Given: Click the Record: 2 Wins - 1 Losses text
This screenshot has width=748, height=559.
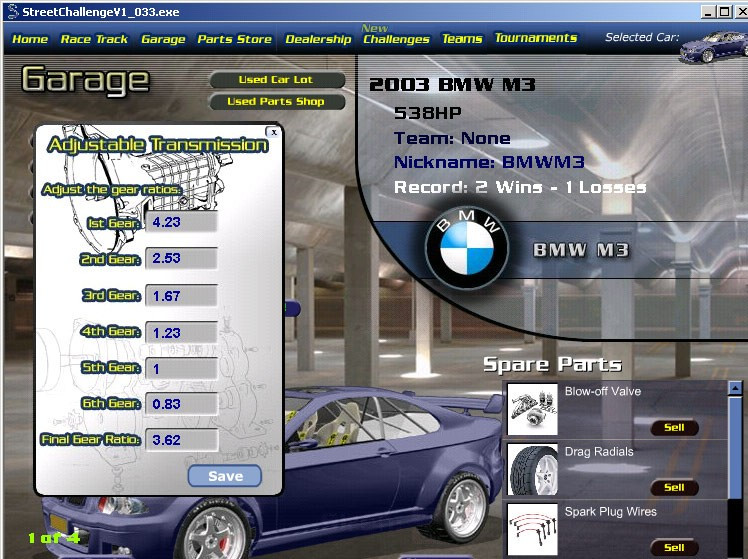Looking at the screenshot, I should tap(520, 187).
